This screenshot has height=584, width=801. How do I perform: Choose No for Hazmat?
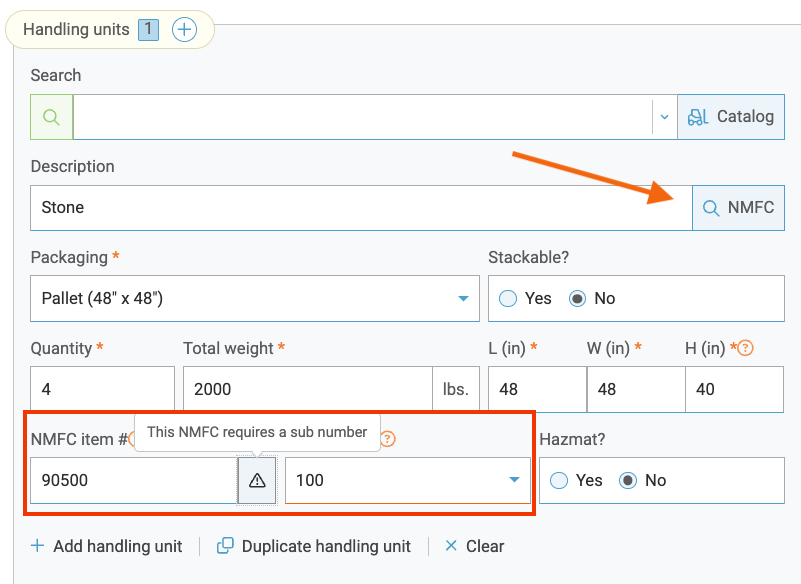tap(628, 480)
